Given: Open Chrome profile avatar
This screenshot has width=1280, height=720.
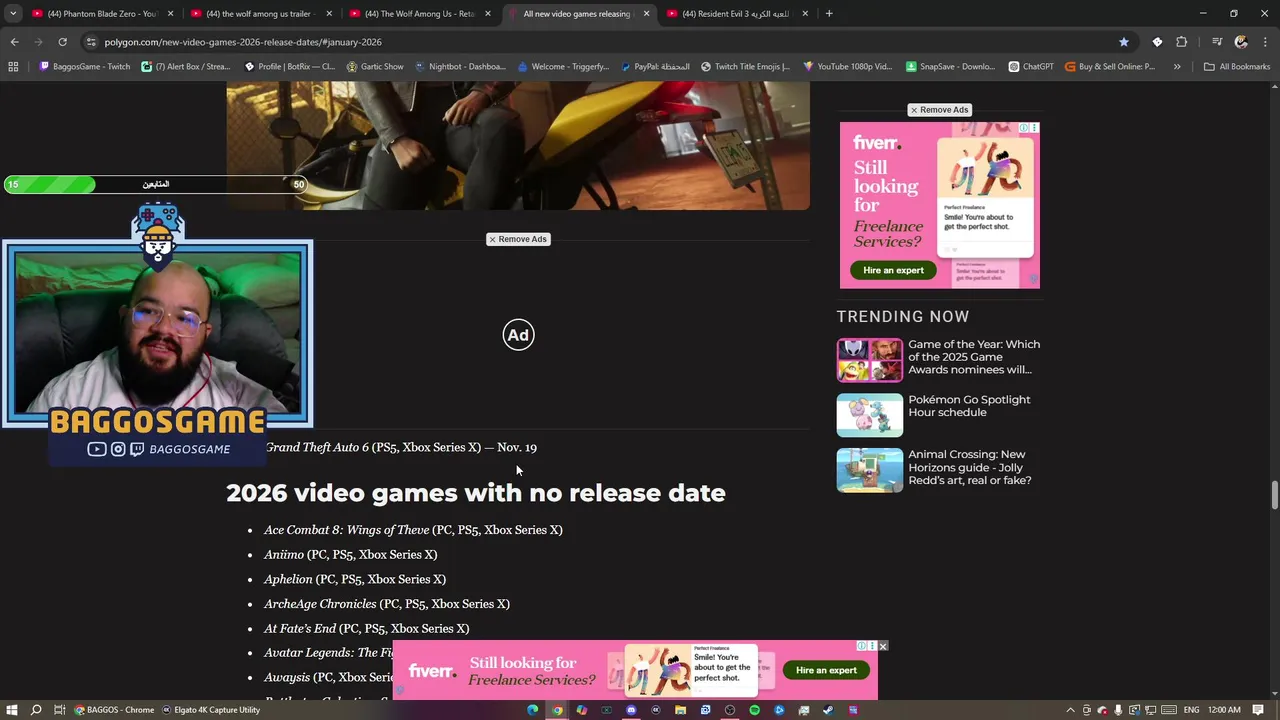Looking at the screenshot, I should click(1241, 42).
